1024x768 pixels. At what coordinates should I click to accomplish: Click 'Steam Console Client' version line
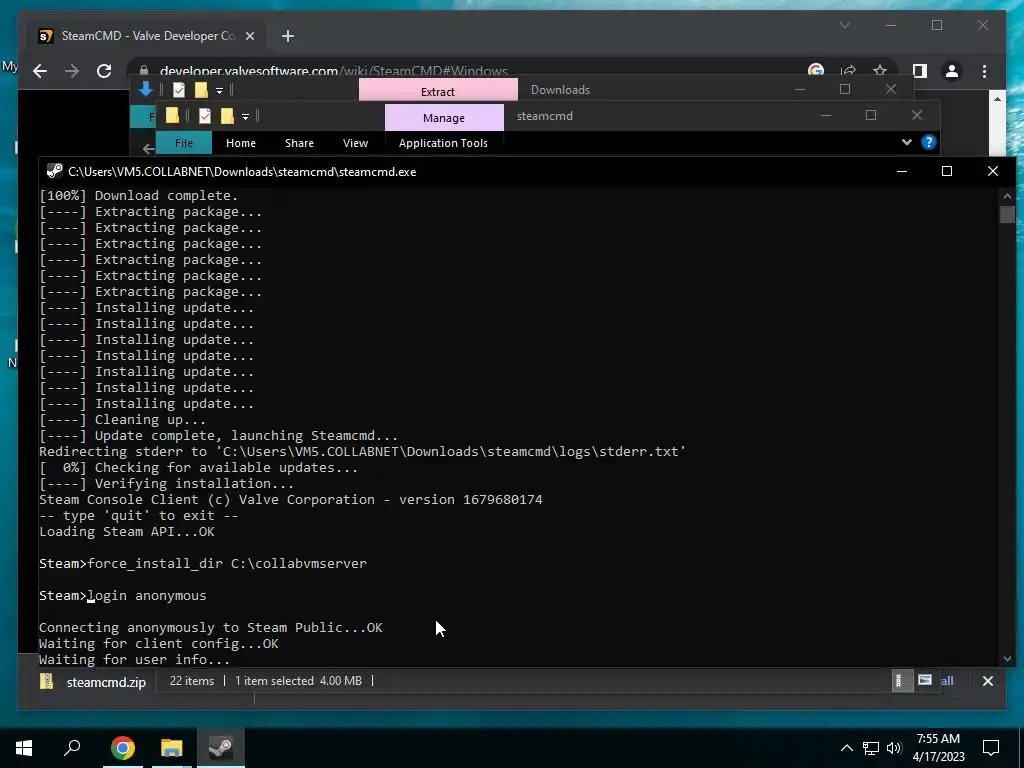point(291,500)
